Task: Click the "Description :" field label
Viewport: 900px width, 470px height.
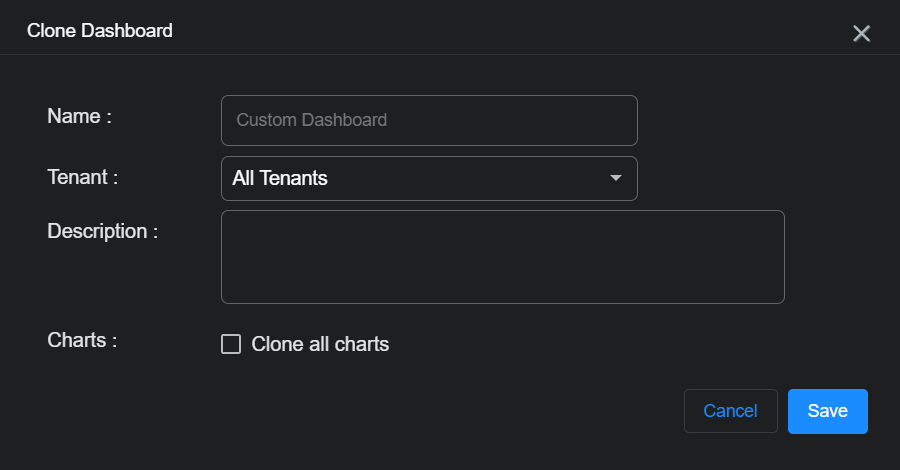Action: pos(103,231)
